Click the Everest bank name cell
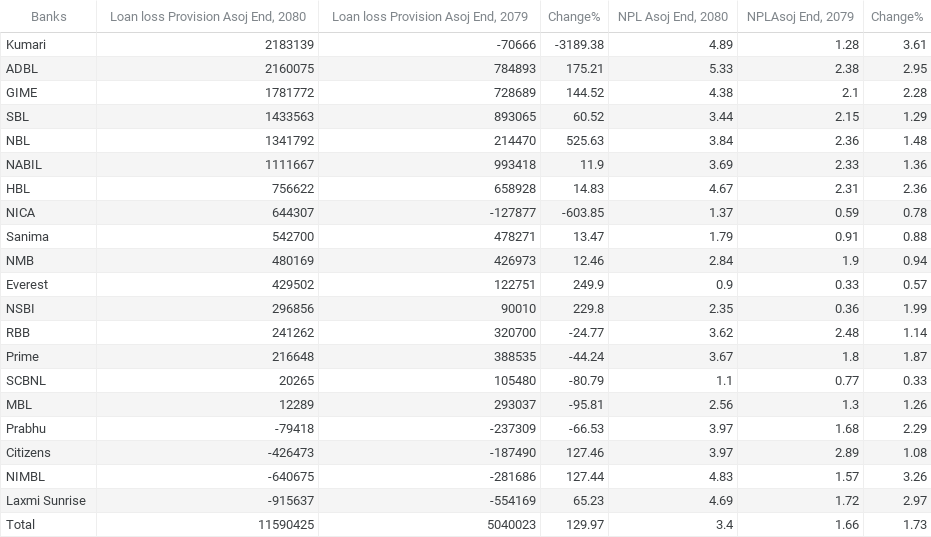 point(27,285)
